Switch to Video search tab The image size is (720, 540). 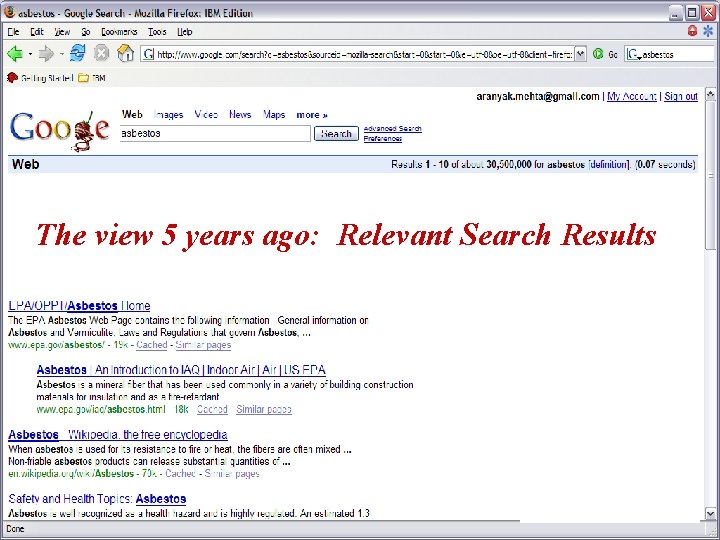[206, 114]
